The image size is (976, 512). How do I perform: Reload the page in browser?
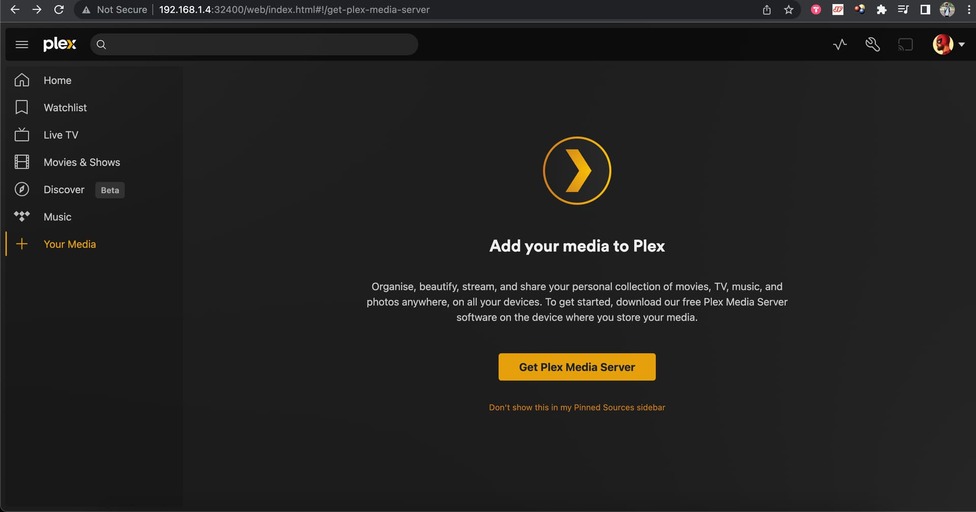pyautogui.click(x=59, y=9)
